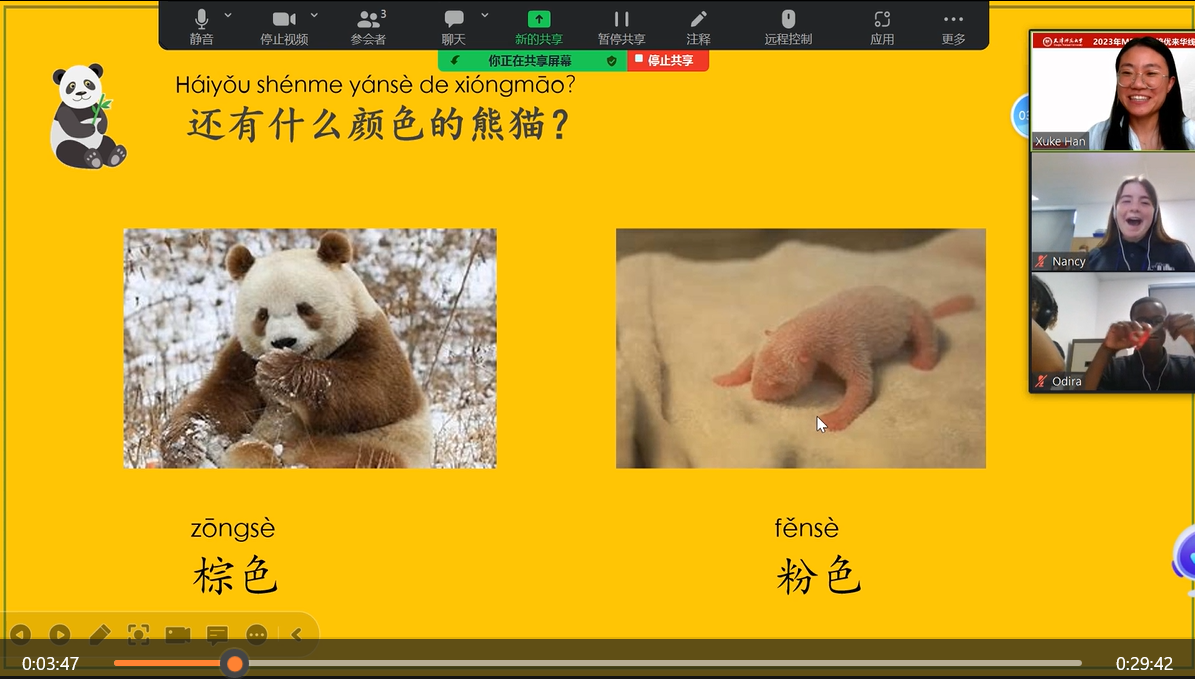Select the pen tool in slideshow toolbar

pos(99,634)
